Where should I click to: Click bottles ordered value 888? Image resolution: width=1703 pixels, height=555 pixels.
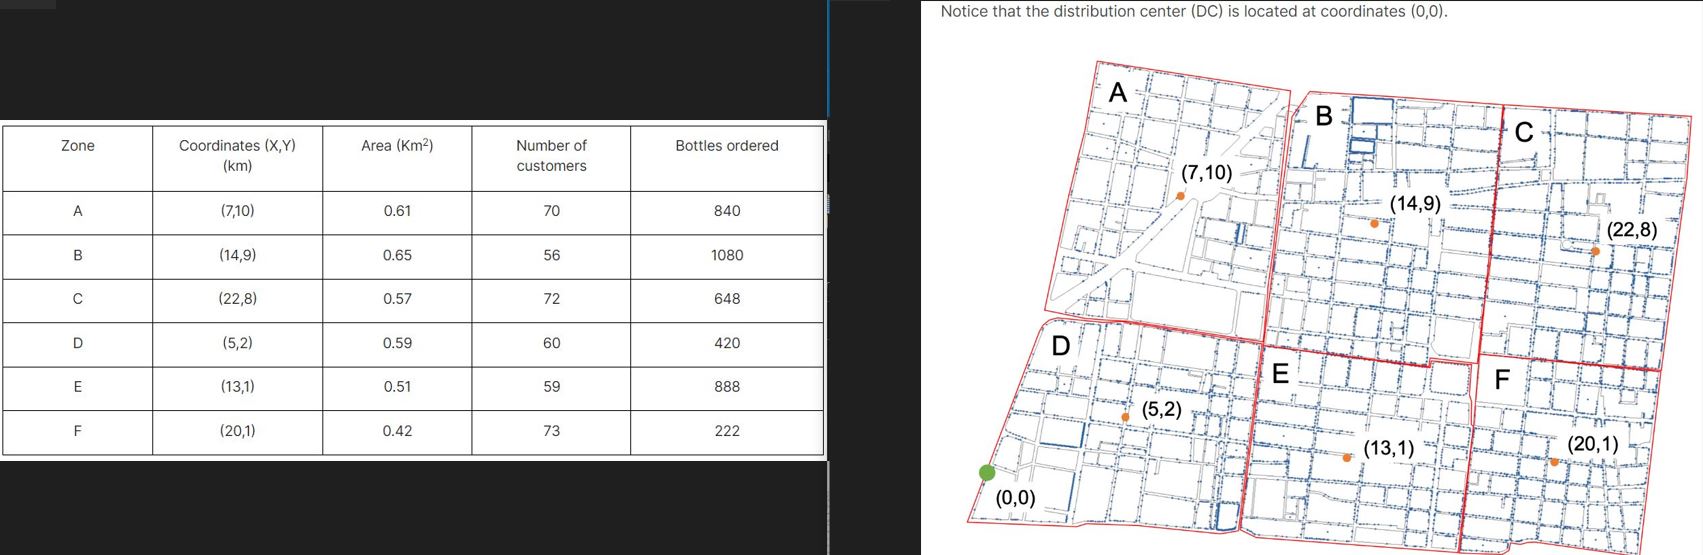tap(727, 387)
